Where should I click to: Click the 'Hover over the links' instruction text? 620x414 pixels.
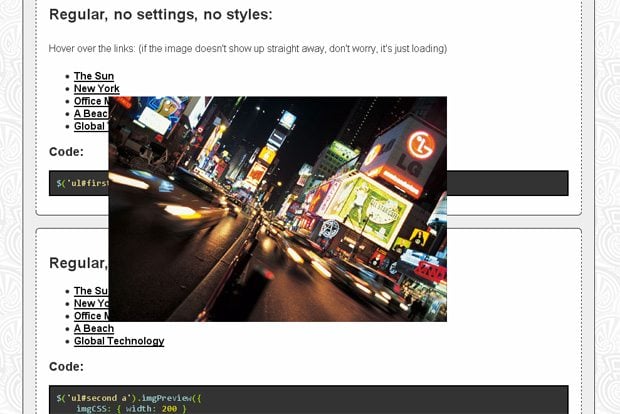(247, 48)
